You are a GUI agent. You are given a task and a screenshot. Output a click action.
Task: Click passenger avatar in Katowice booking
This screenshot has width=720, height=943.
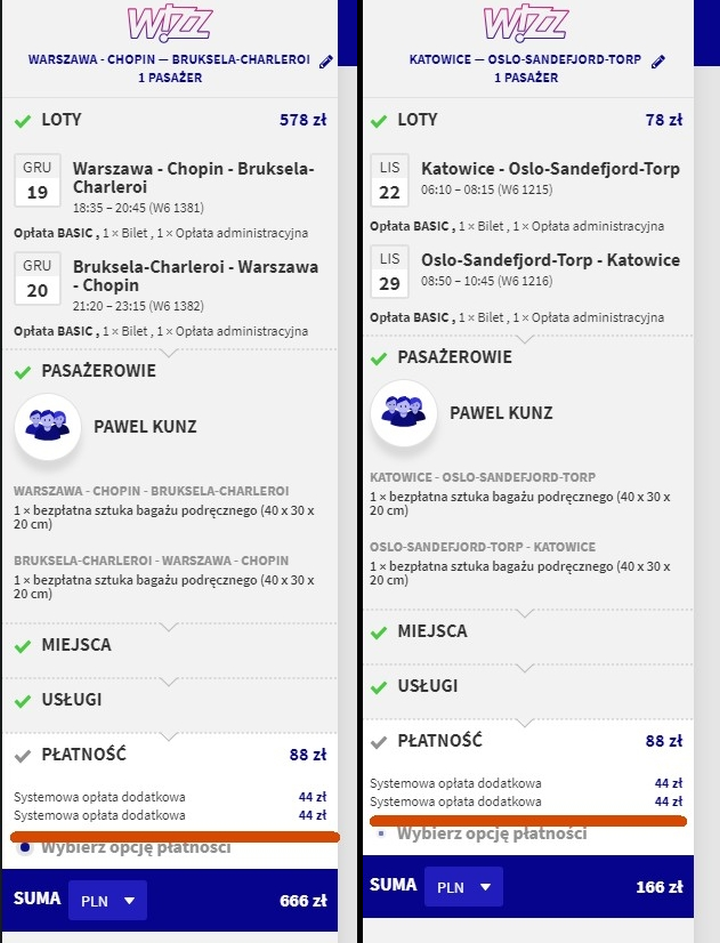404,413
